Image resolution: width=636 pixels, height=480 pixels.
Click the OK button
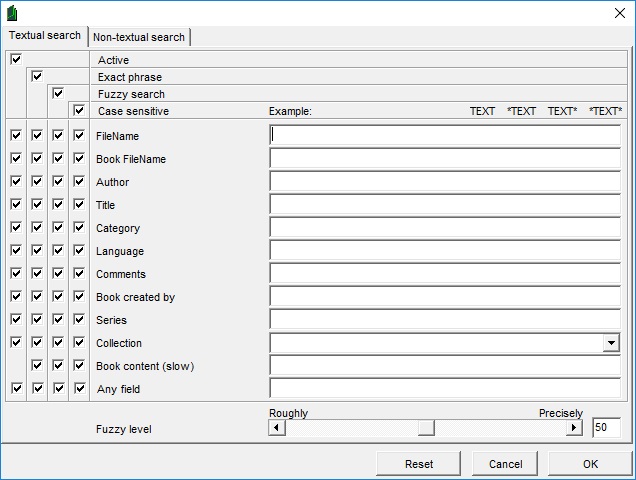click(x=590, y=464)
